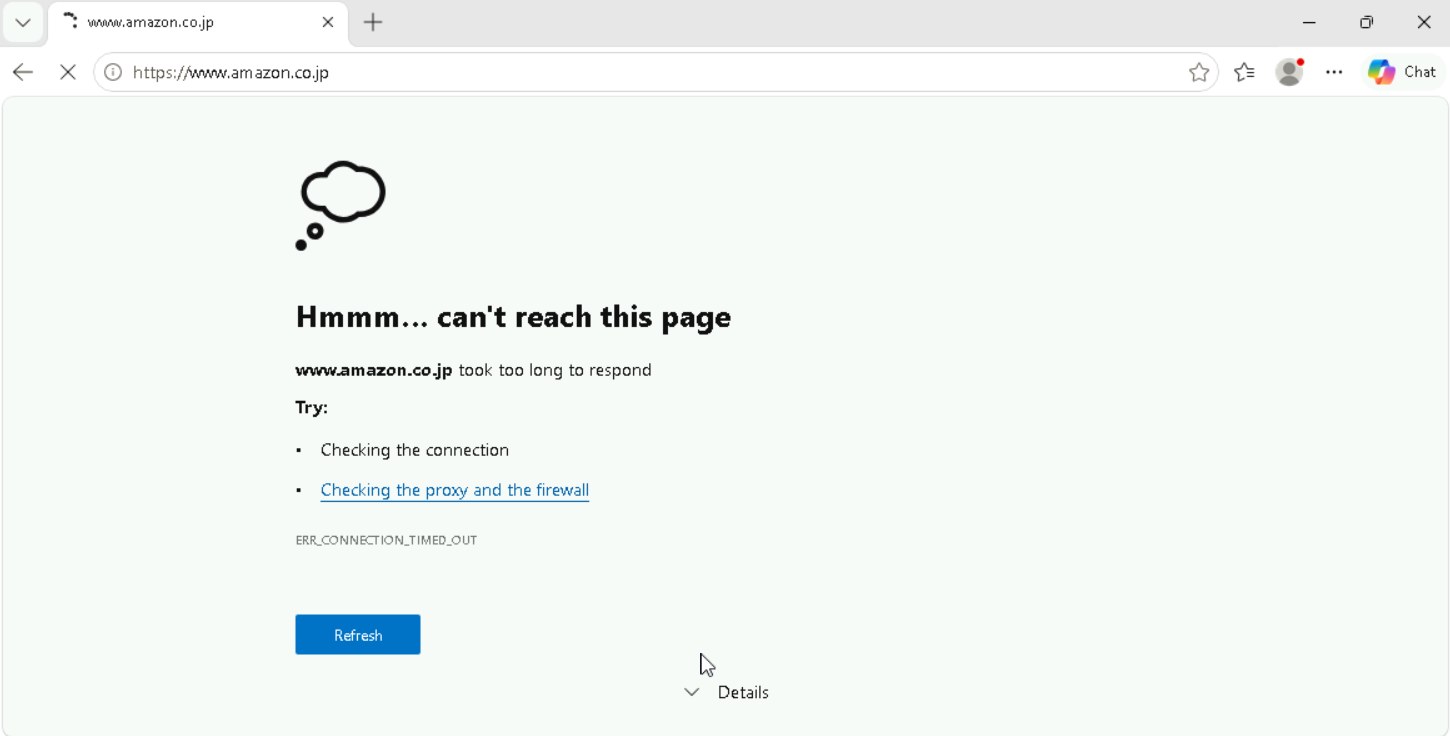1450x736 pixels.
Task: Minimize the browser window
Action: pos(1309,22)
